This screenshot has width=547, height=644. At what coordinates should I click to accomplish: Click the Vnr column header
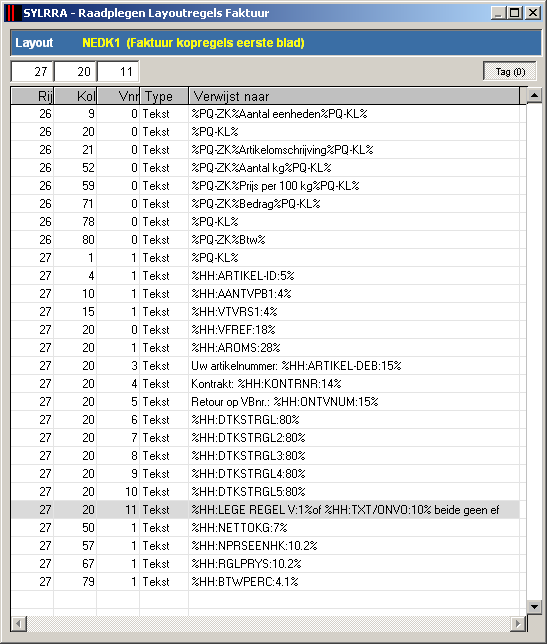pyautogui.click(x=118, y=96)
